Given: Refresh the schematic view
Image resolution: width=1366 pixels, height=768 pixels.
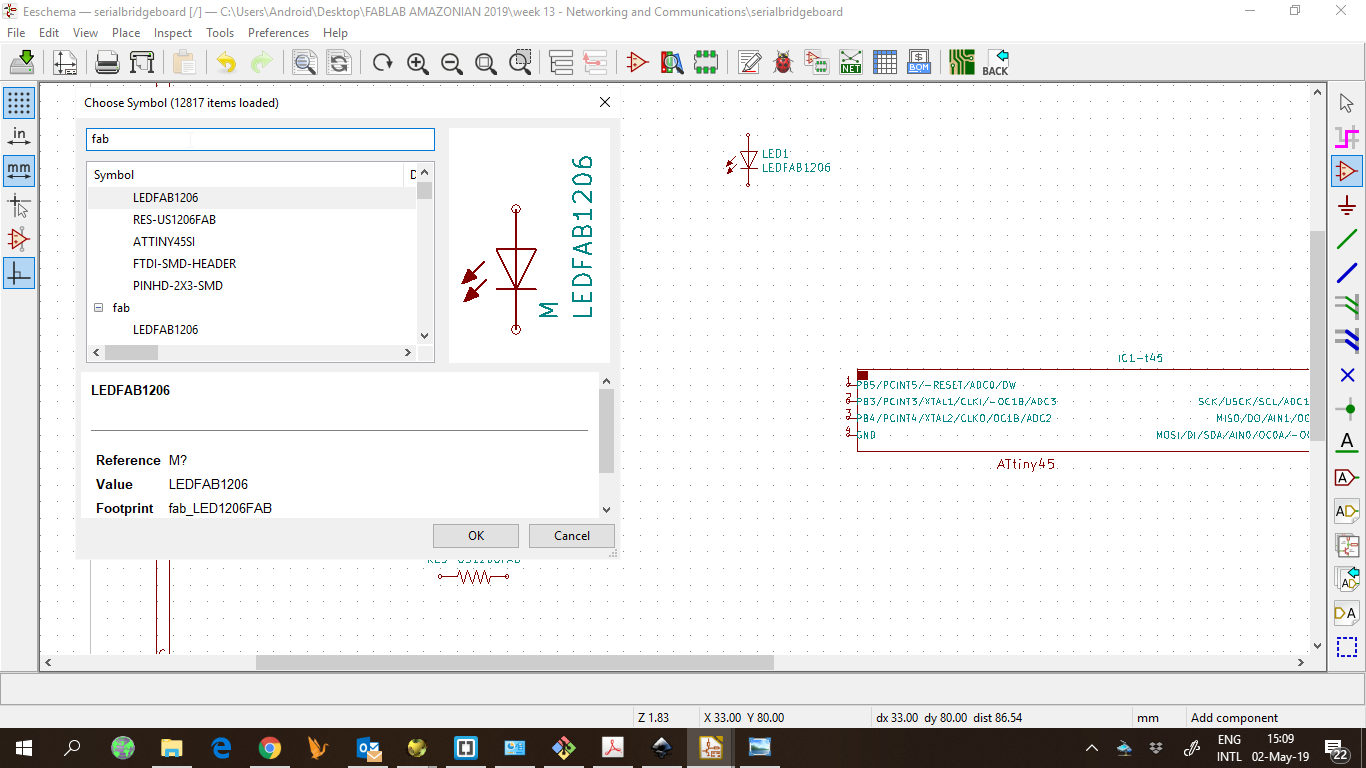Looking at the screenshot, I should pos(383,63).
